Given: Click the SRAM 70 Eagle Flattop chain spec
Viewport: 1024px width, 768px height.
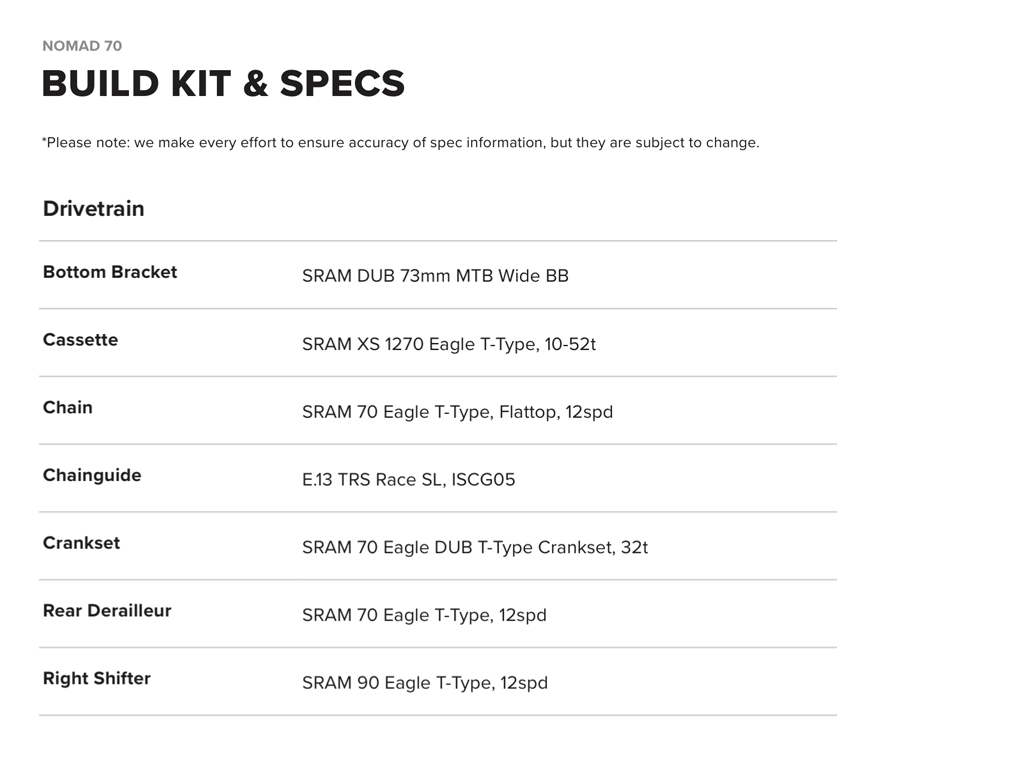Looking at the screenshot, I should point(457,412).
